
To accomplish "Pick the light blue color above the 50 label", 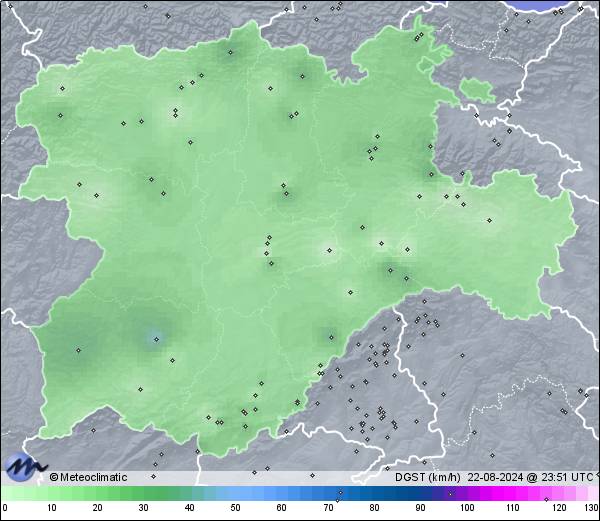I will point(235,494).
